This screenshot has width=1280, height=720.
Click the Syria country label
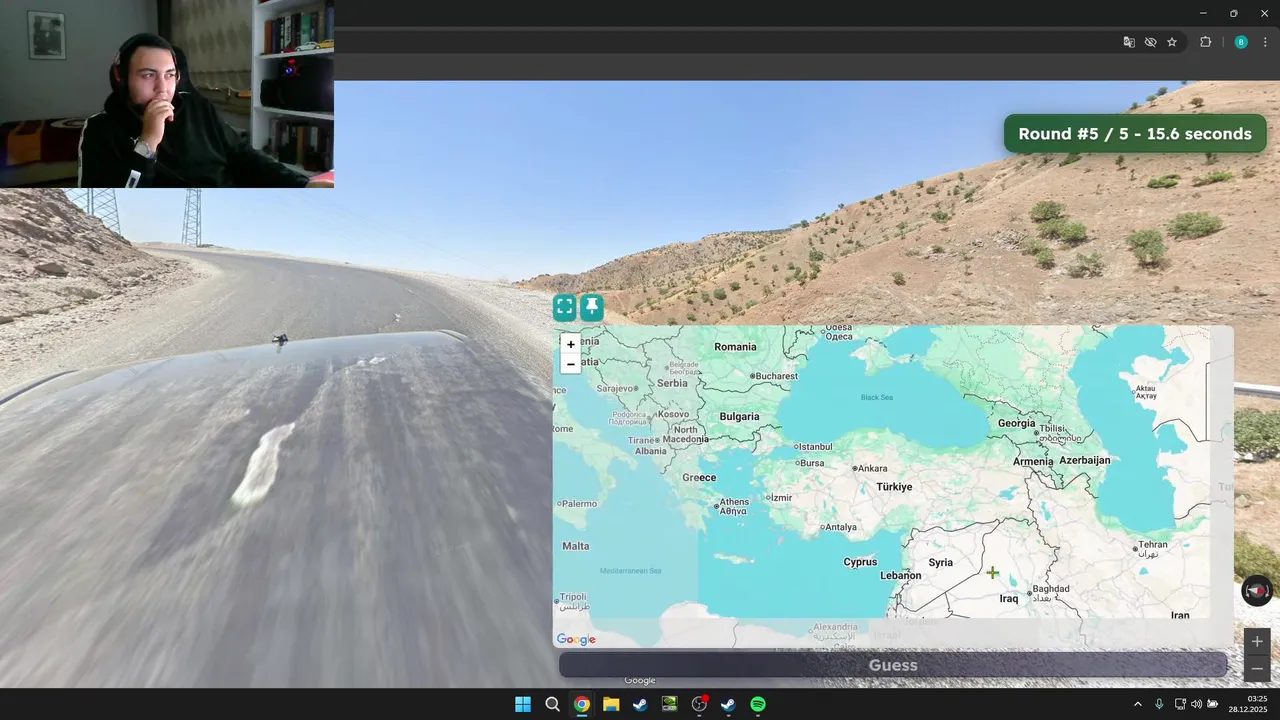[941, 563]
